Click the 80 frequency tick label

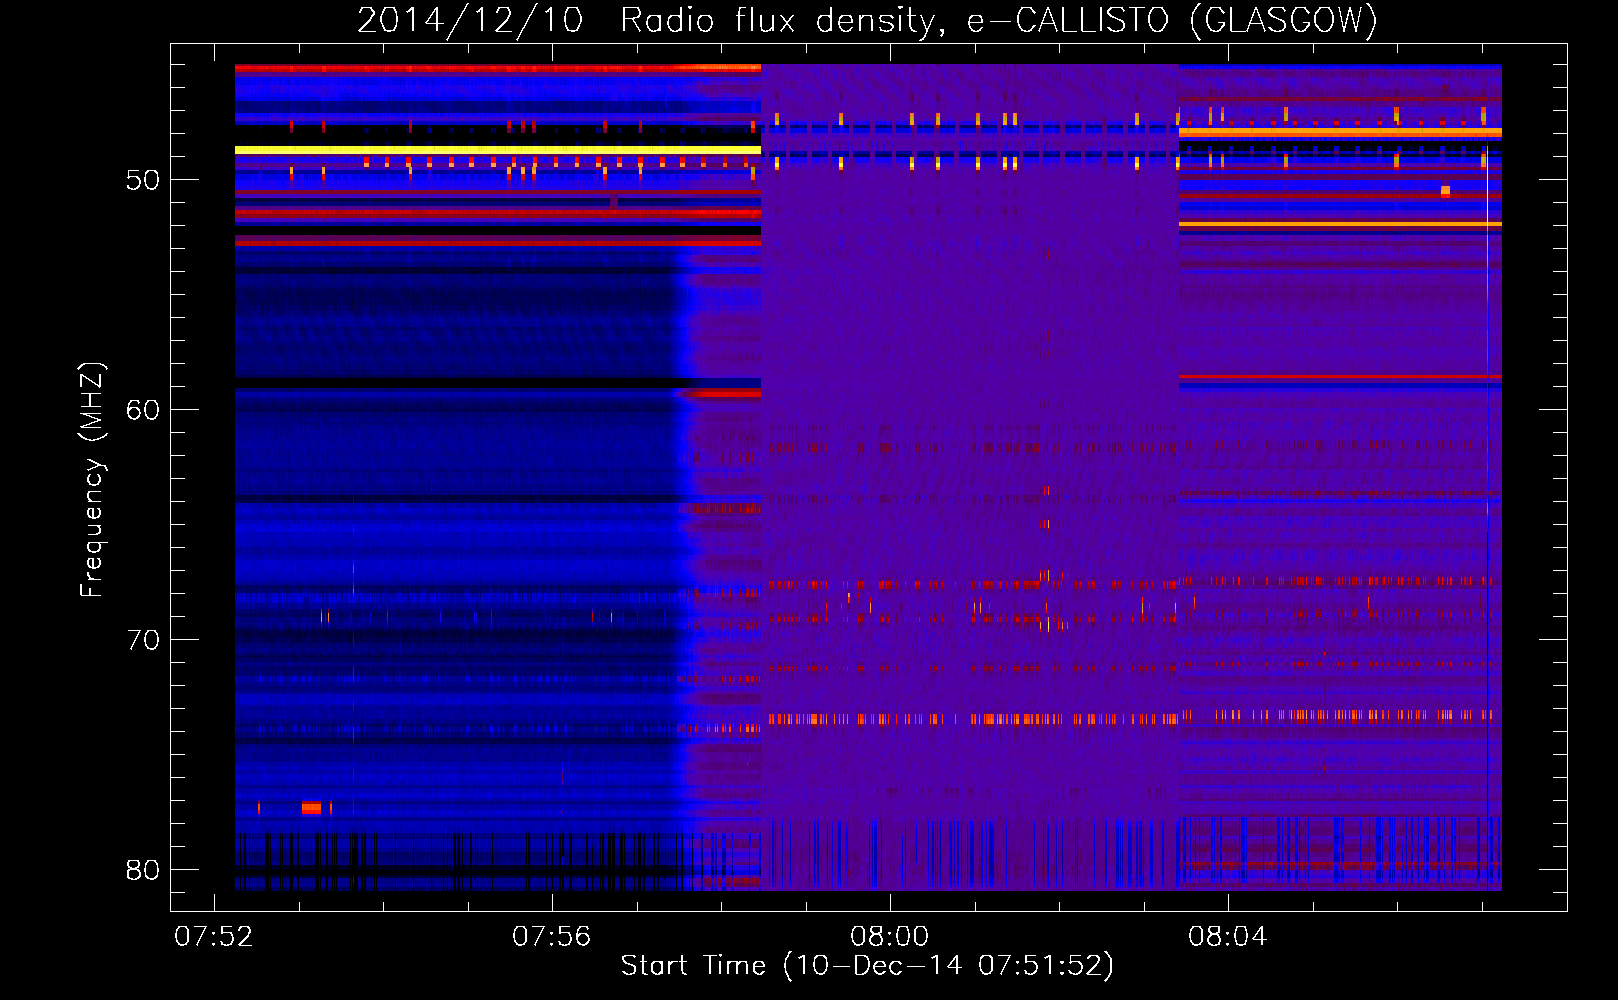pos(143,870)
